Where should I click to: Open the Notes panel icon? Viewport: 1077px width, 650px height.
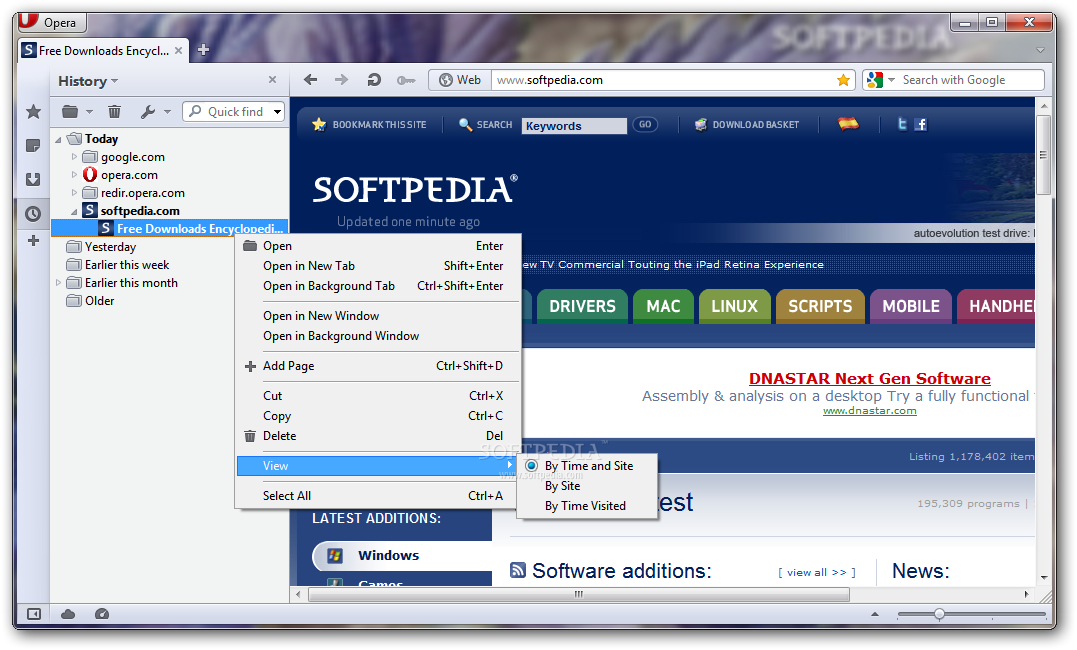[x=33, y=146]
